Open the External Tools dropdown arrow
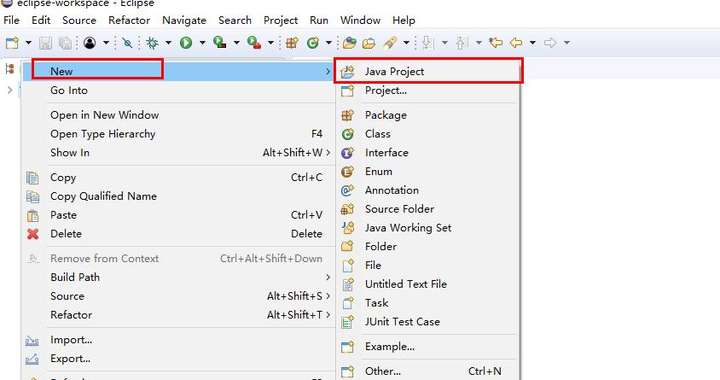 (x=270, y=43)
